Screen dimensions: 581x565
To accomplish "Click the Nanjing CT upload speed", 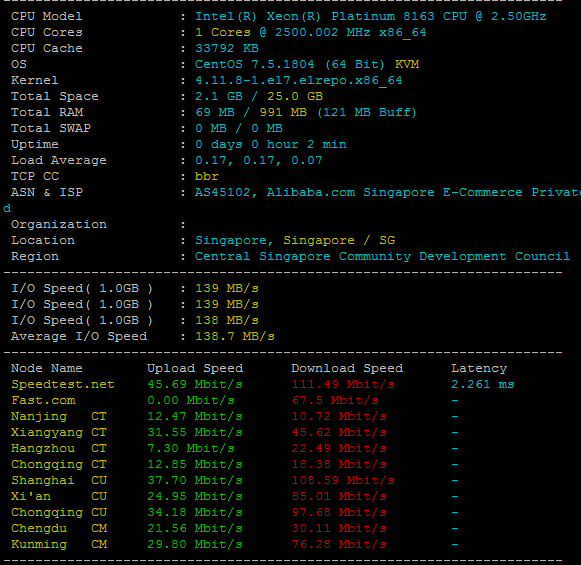I will point(195,416).
